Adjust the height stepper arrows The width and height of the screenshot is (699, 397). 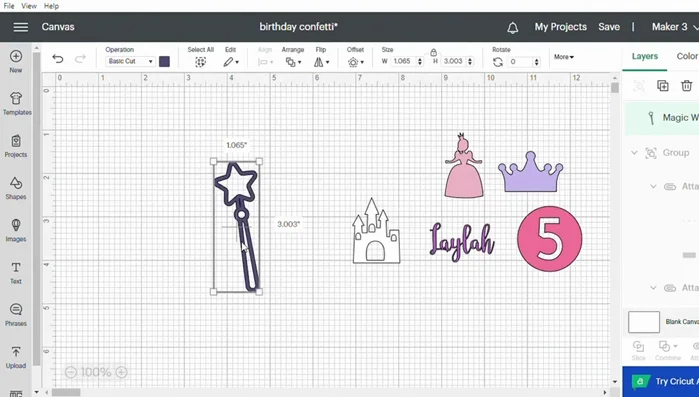coord(470,61)
